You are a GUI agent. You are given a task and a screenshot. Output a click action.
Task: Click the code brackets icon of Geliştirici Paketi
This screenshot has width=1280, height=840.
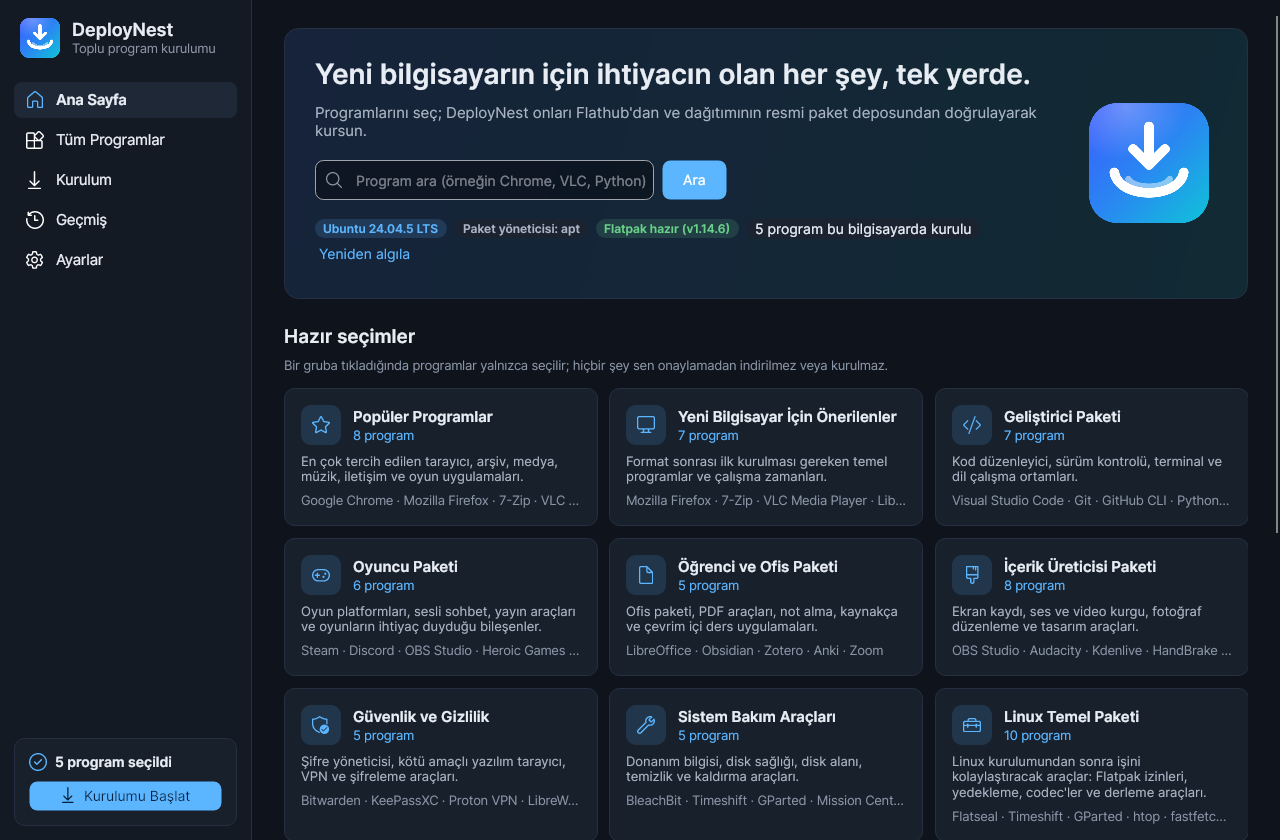pos(972,425)
